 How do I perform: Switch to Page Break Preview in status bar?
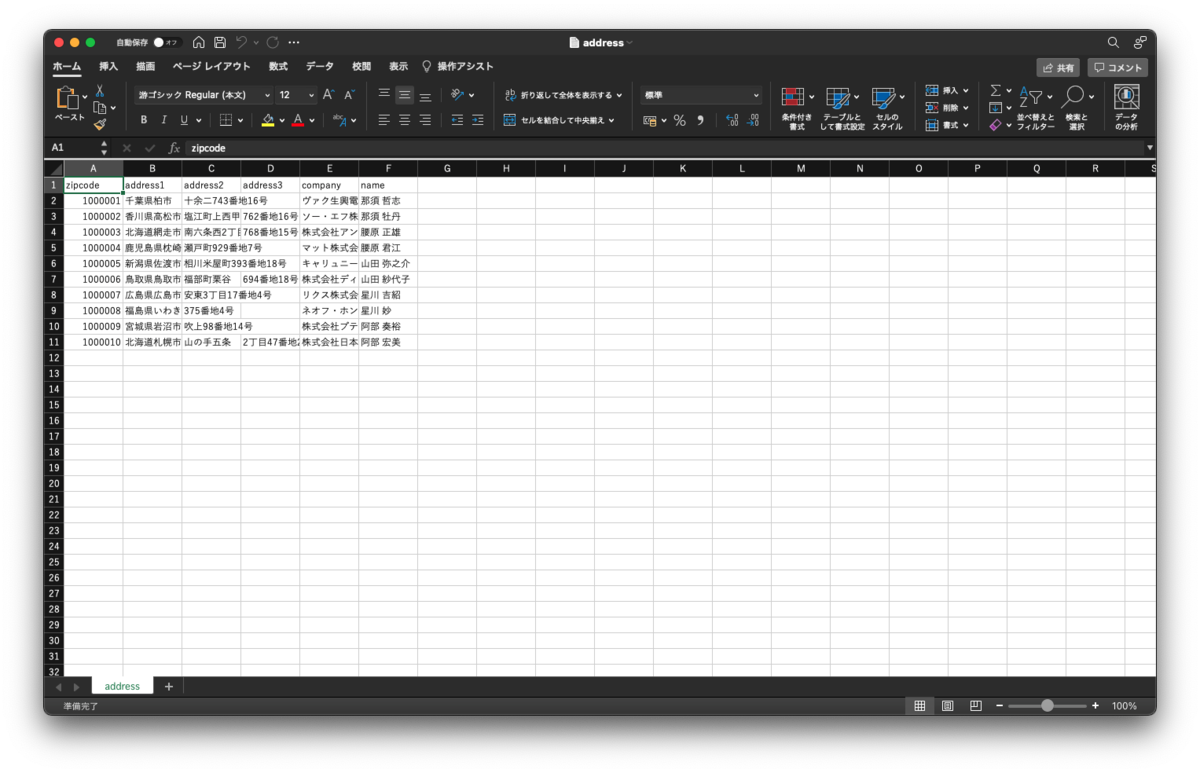point(975,705)
